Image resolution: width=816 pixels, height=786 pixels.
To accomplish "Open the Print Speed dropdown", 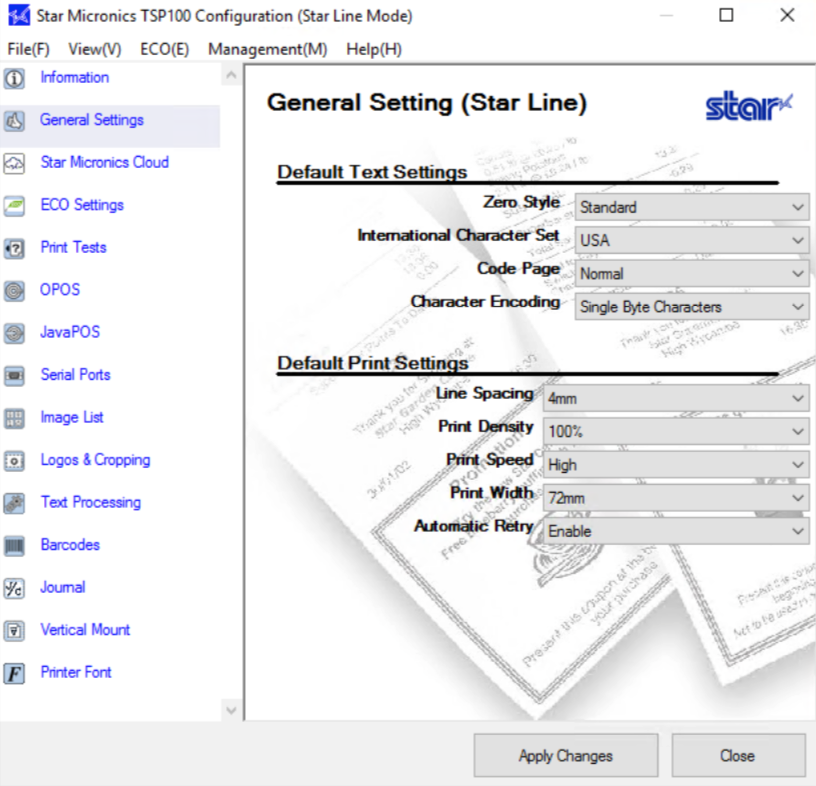I will point(676,465).
